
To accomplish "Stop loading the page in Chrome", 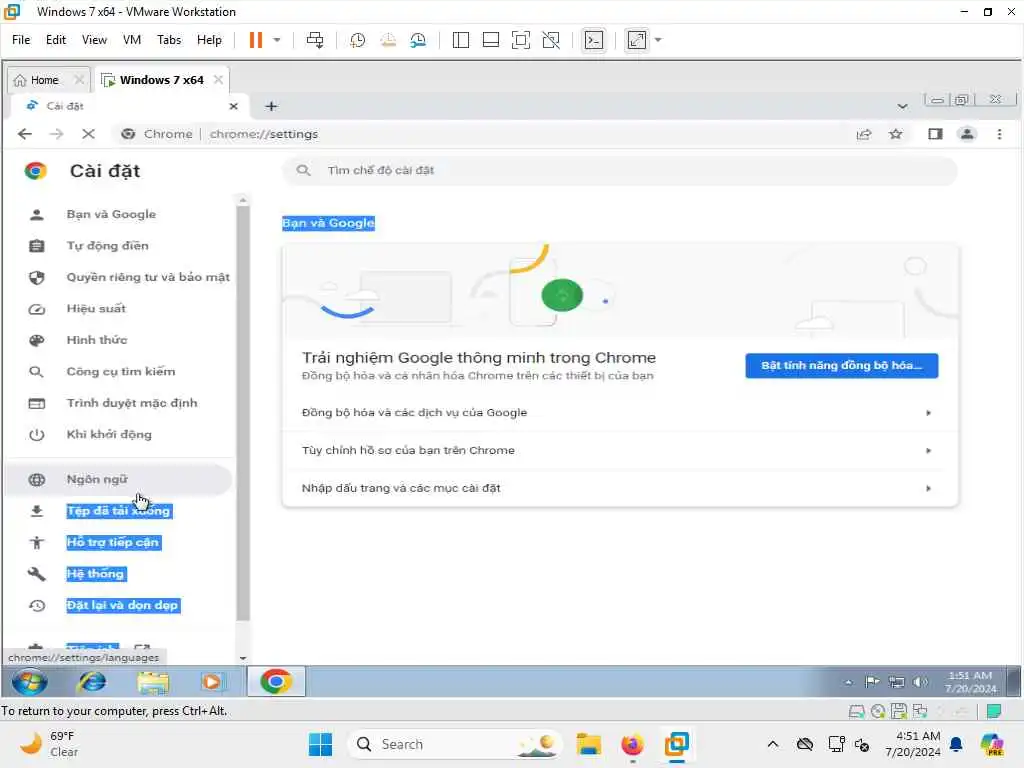I will 88,134.
